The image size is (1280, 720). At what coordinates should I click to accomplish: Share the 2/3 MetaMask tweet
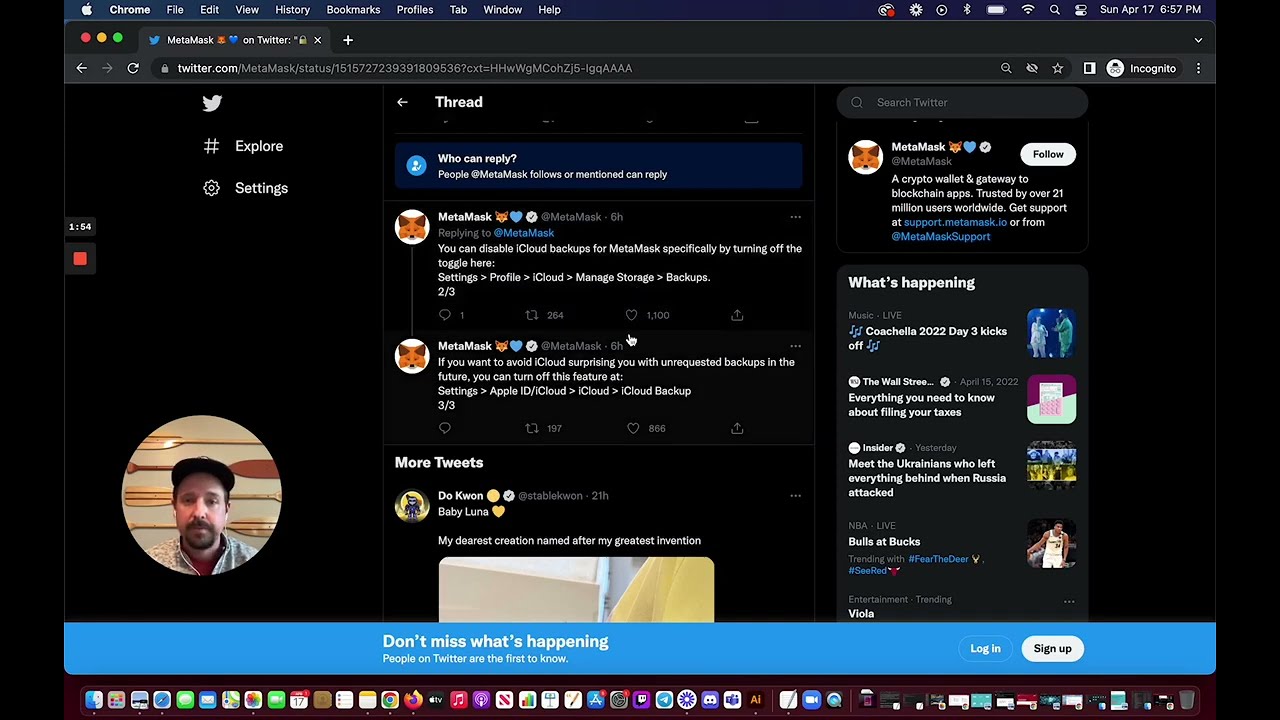tap(737, 315)
